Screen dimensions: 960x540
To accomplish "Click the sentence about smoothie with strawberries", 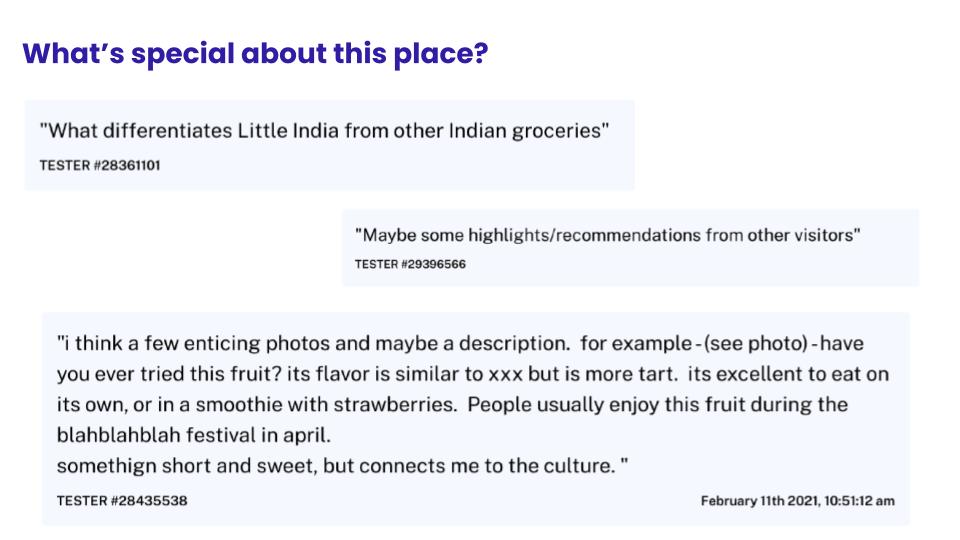I will pos(452,405).
